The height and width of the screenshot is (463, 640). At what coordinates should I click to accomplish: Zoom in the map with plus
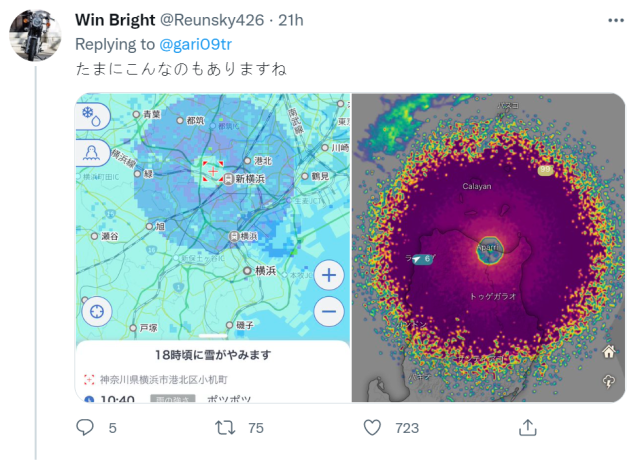329,275
